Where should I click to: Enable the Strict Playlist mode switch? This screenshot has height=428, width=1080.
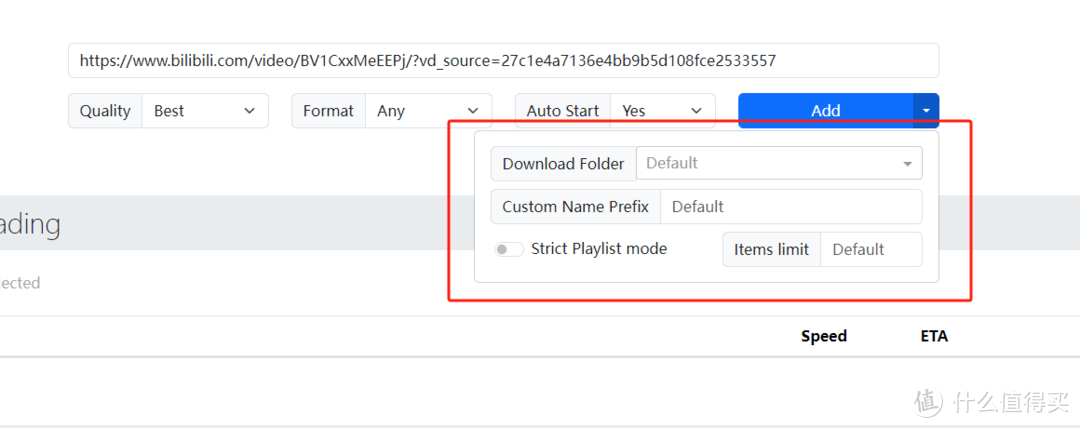509,250
